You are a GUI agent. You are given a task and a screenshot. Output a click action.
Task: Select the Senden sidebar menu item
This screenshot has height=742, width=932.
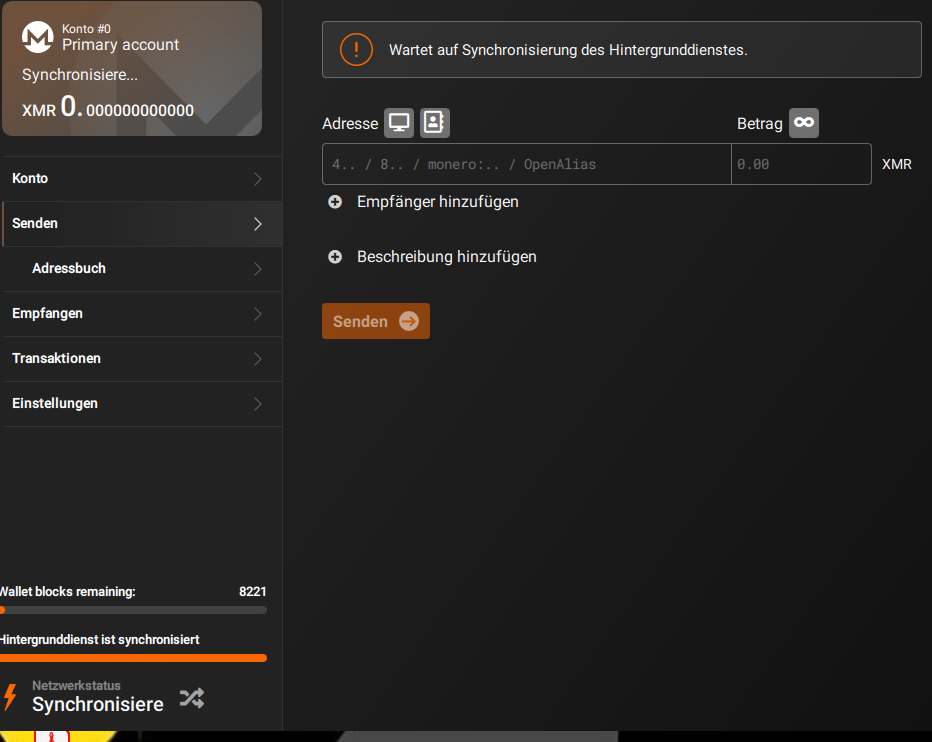[141, 224]
